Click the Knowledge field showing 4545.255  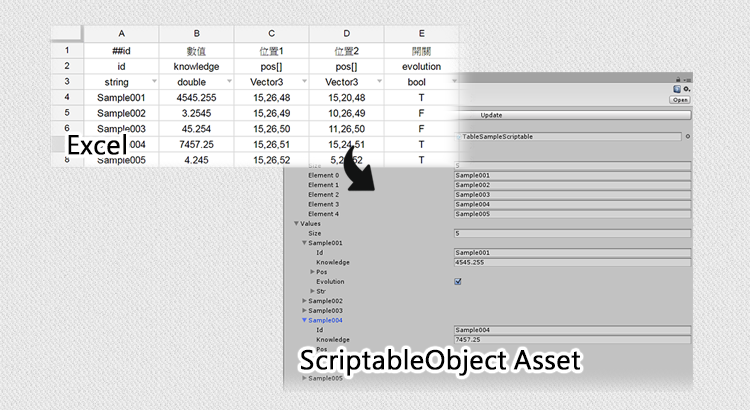tap(573, 262)
